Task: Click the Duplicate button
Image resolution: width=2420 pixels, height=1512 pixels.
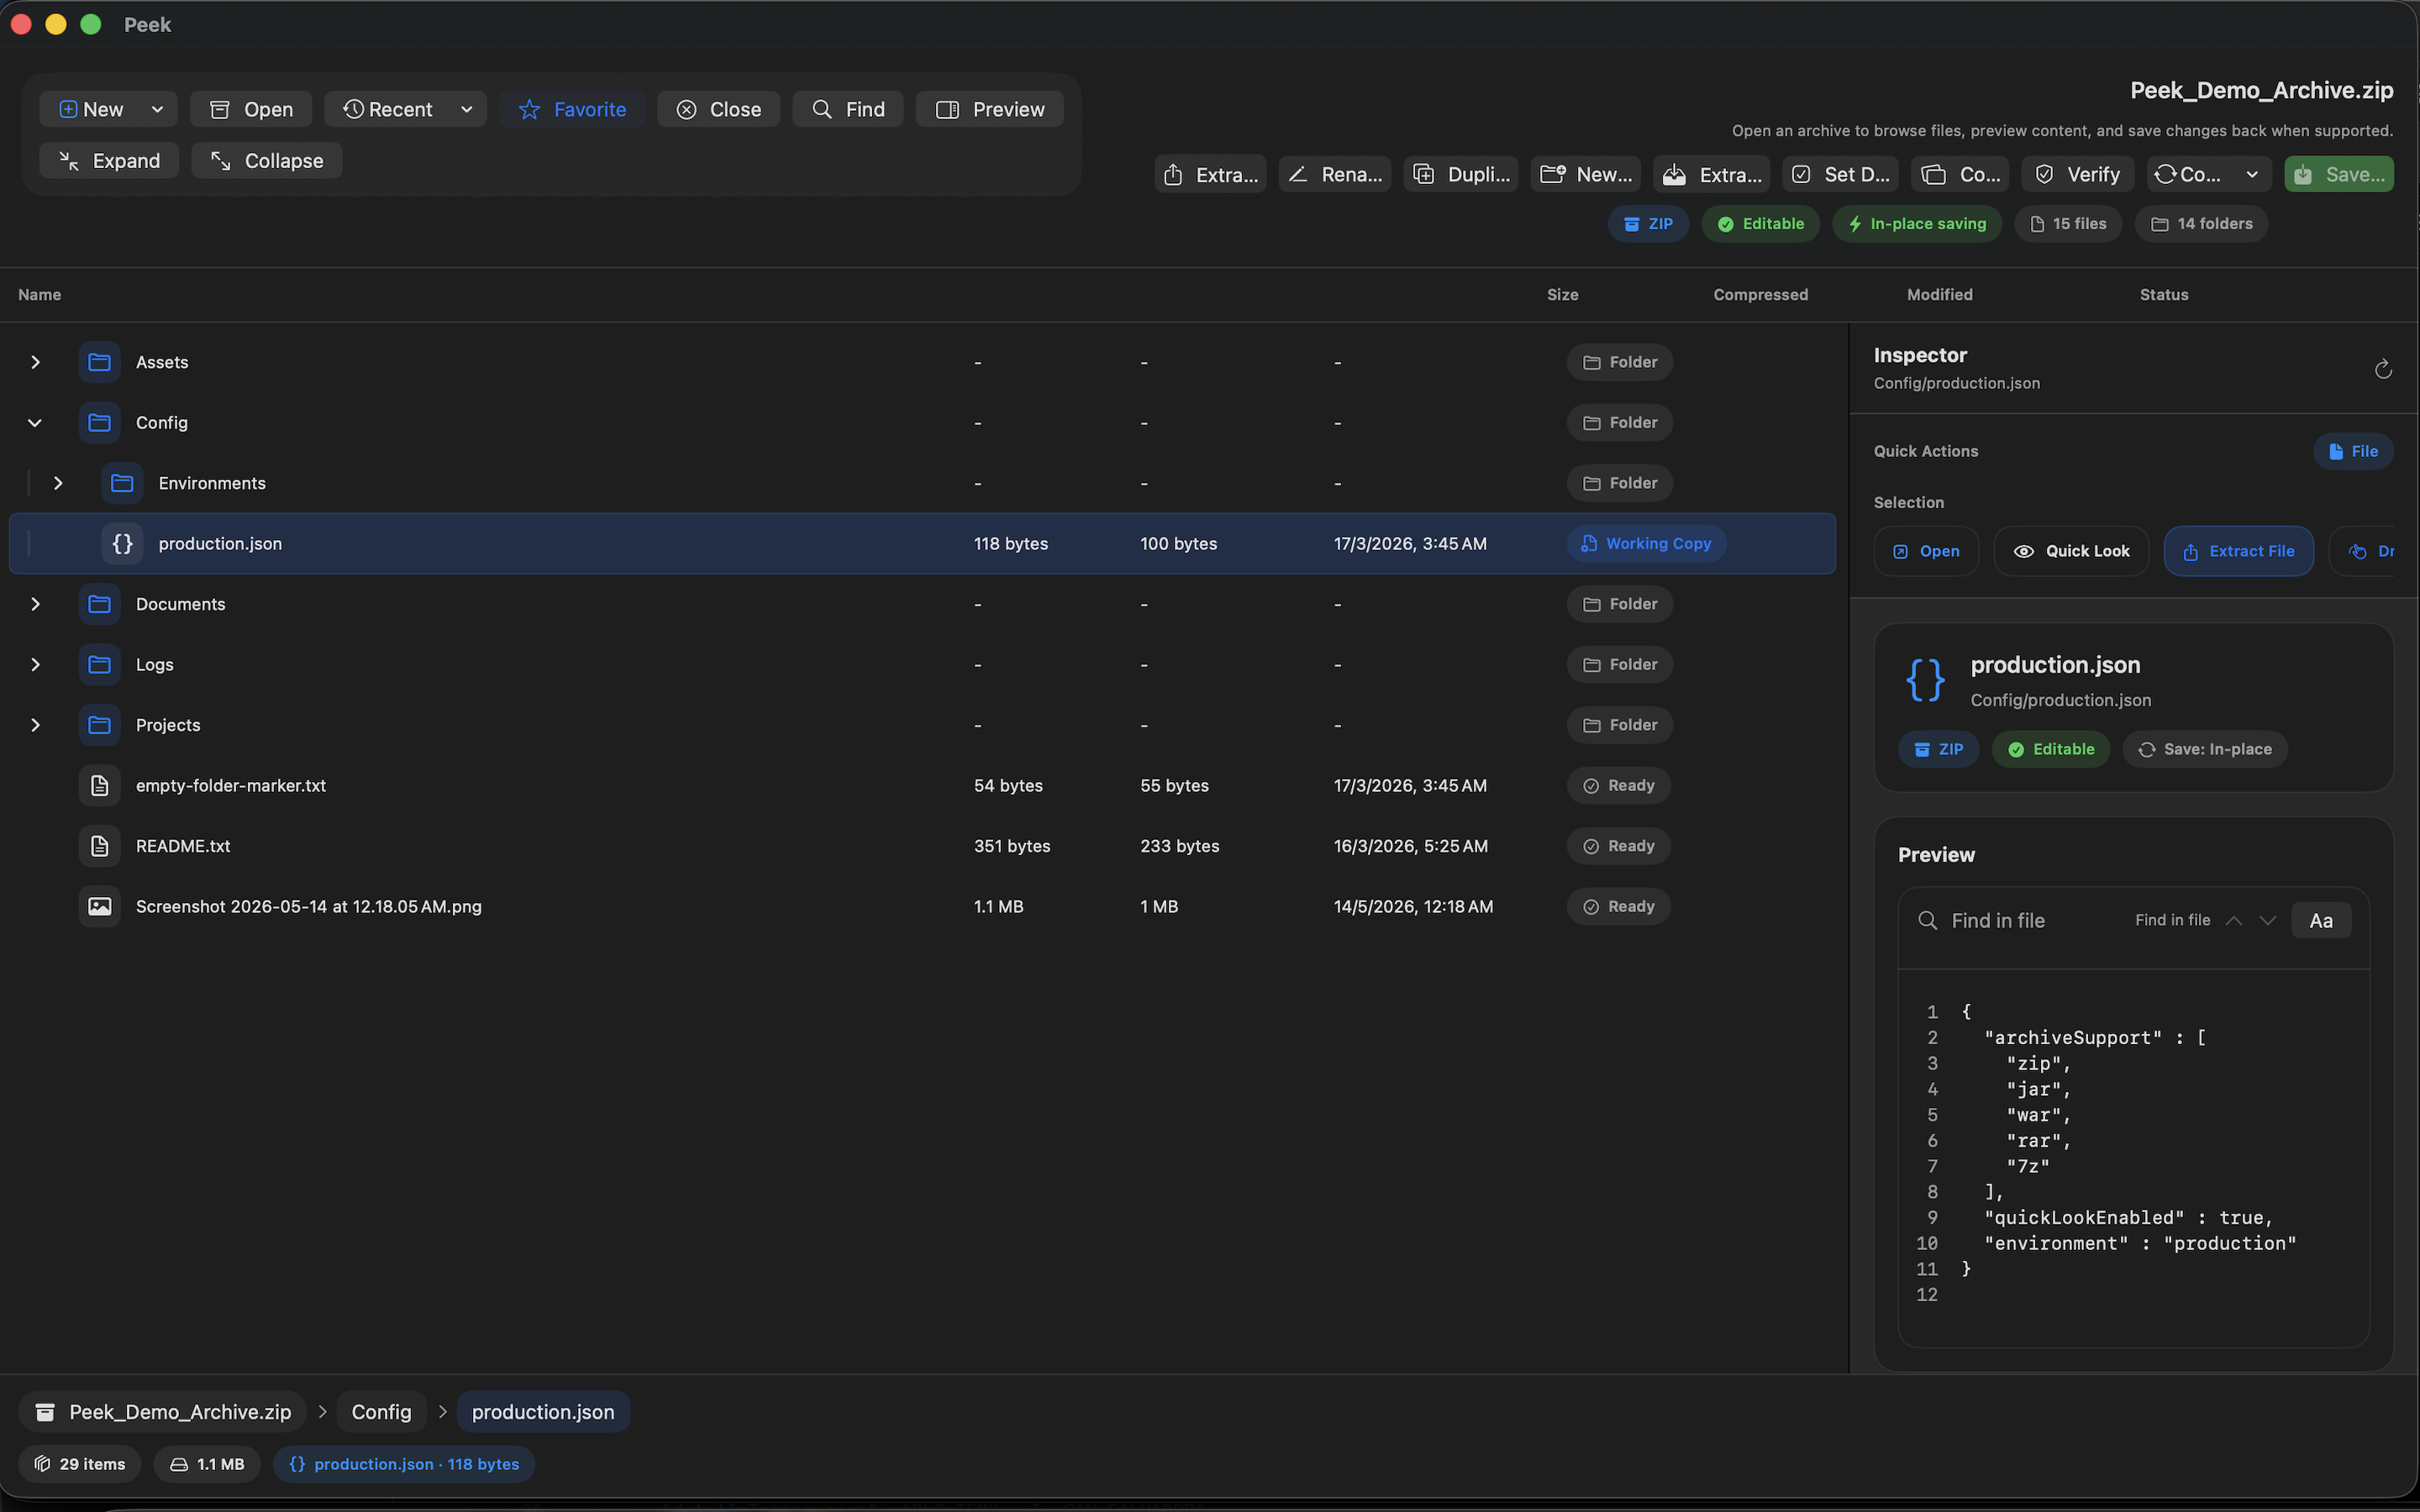Action: click(1461, 174)
